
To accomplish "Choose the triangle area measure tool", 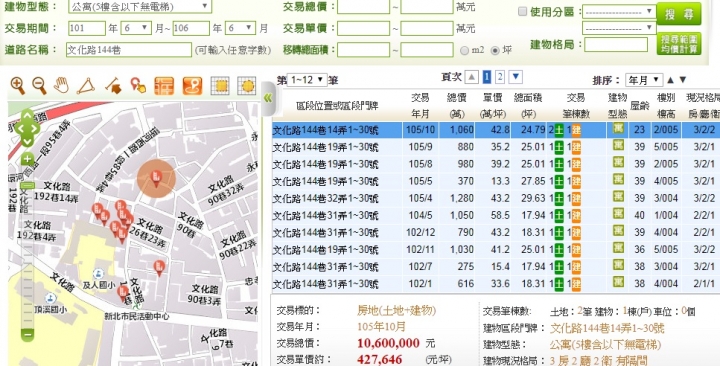I will click(86, 86).
